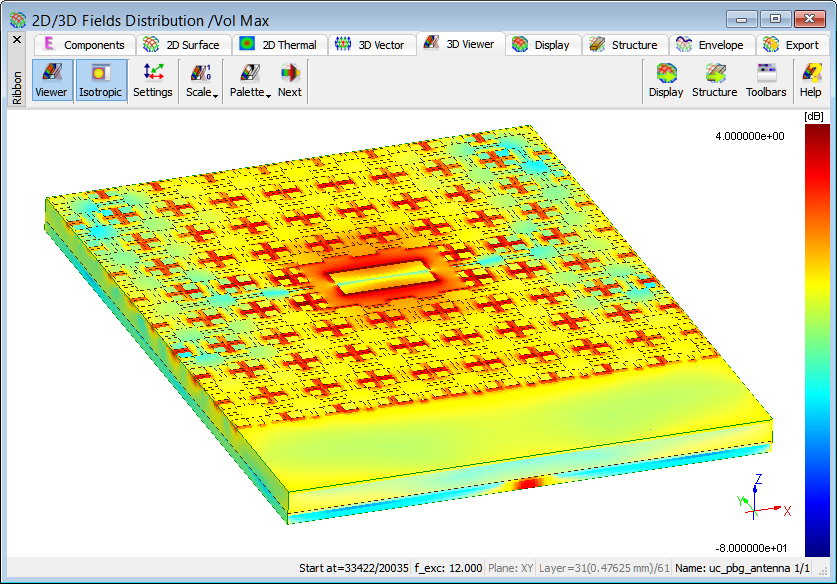Image resolution: width=837 pixels, height=584 pixels.
Task: Switch to the Components tab
Action: pos(83,45)
